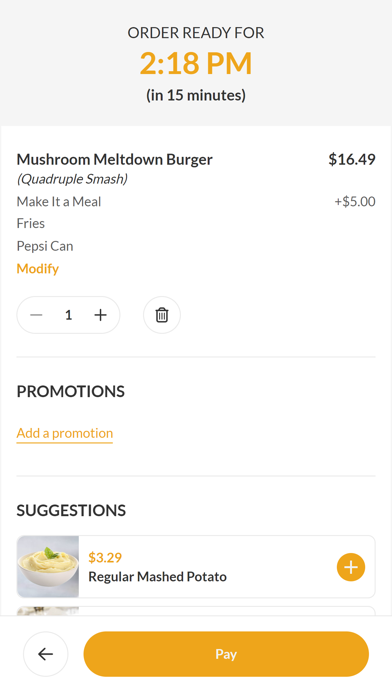392x696 pixels.
Task: Go back using the left arrow button
Action: [x=46, y=654]
